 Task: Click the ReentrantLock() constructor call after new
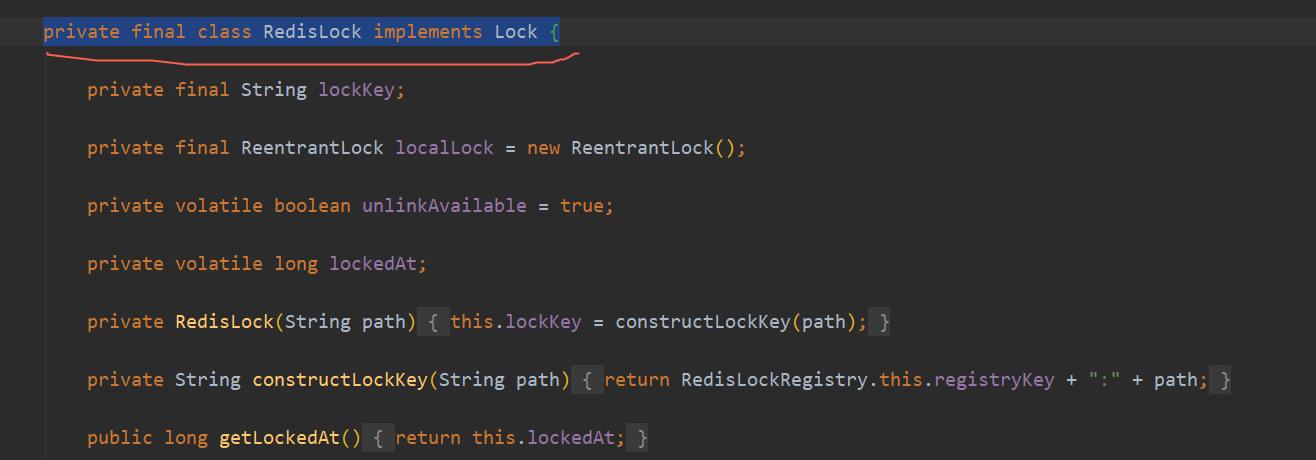pyautogui.click(x=653, y=148)
